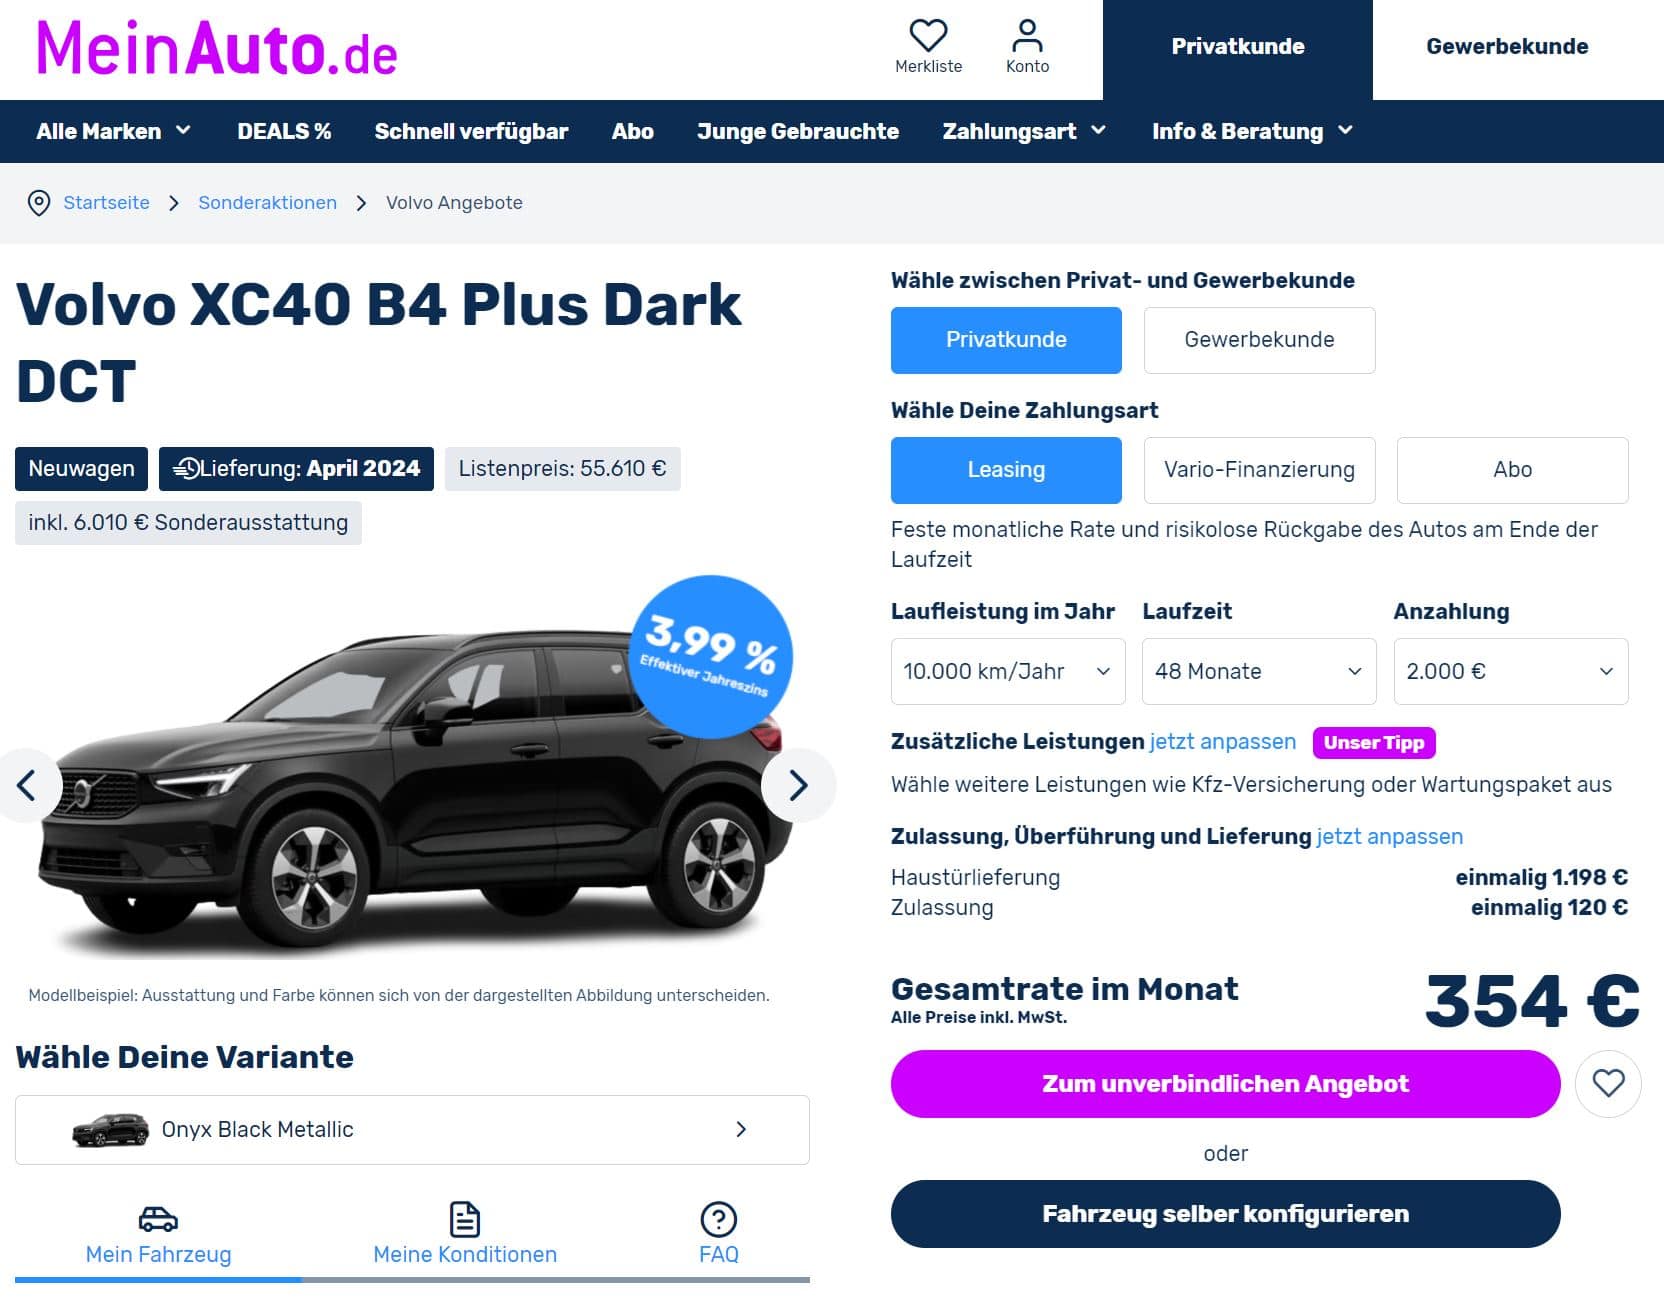Screen dimensions: 1664x1308
Task: Select the Gewerbekunde customer option
Action: pyautogui.click(x=1259, y=340)
